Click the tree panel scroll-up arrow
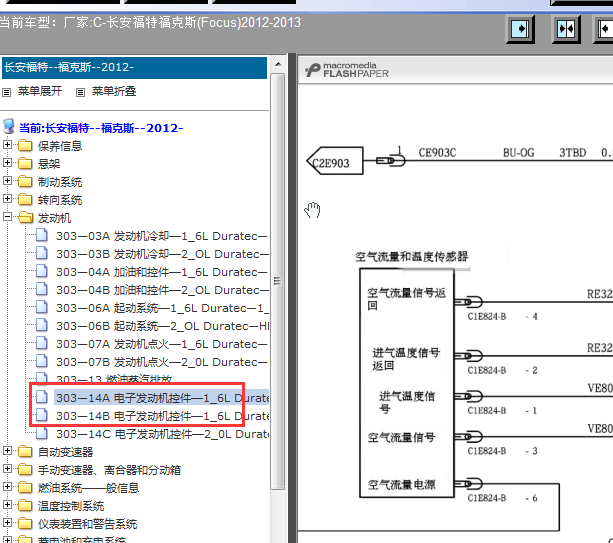This screenshot has height=543, width=613. pos(278,65)
